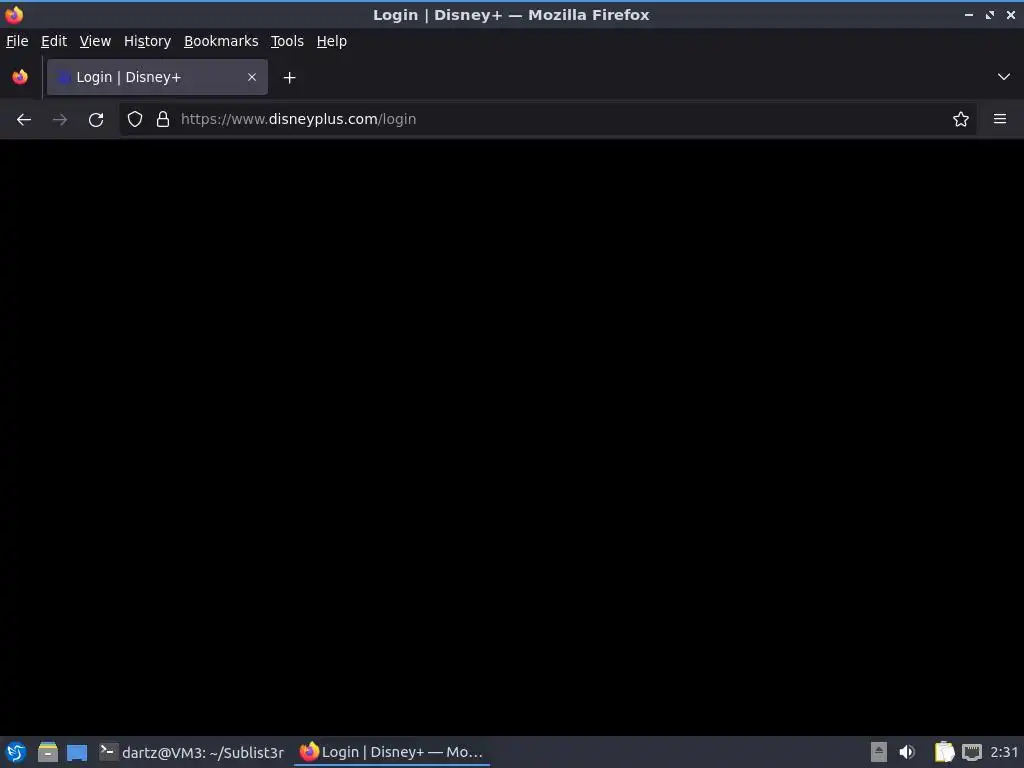
Task: Open Firefox View pinned icon
Action: pyautogui.click(x=20, y=77)
